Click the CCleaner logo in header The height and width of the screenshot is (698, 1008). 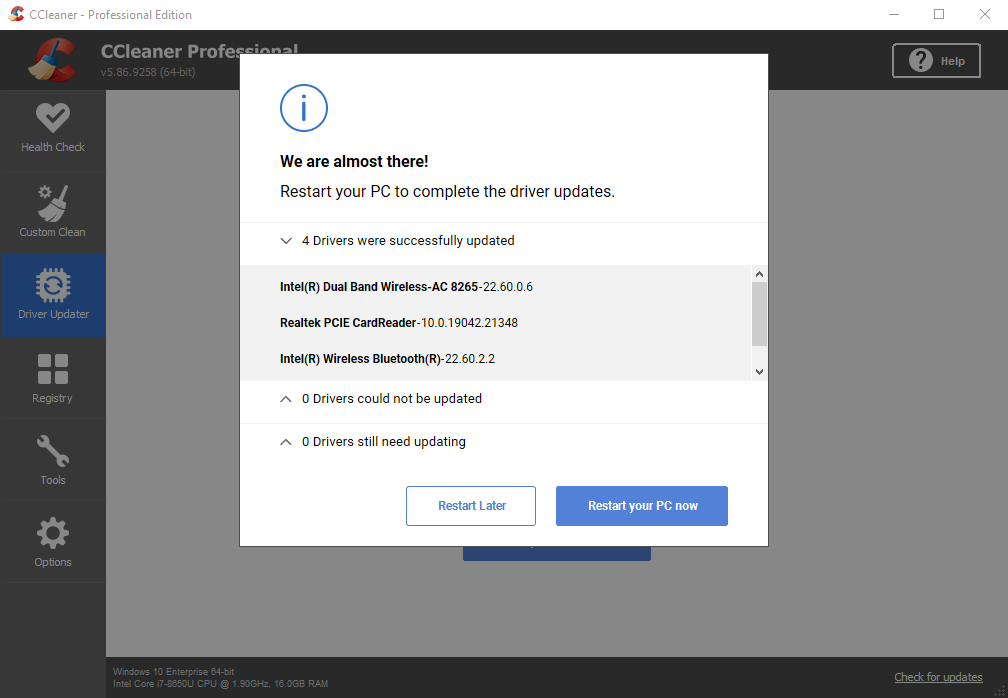52,60
